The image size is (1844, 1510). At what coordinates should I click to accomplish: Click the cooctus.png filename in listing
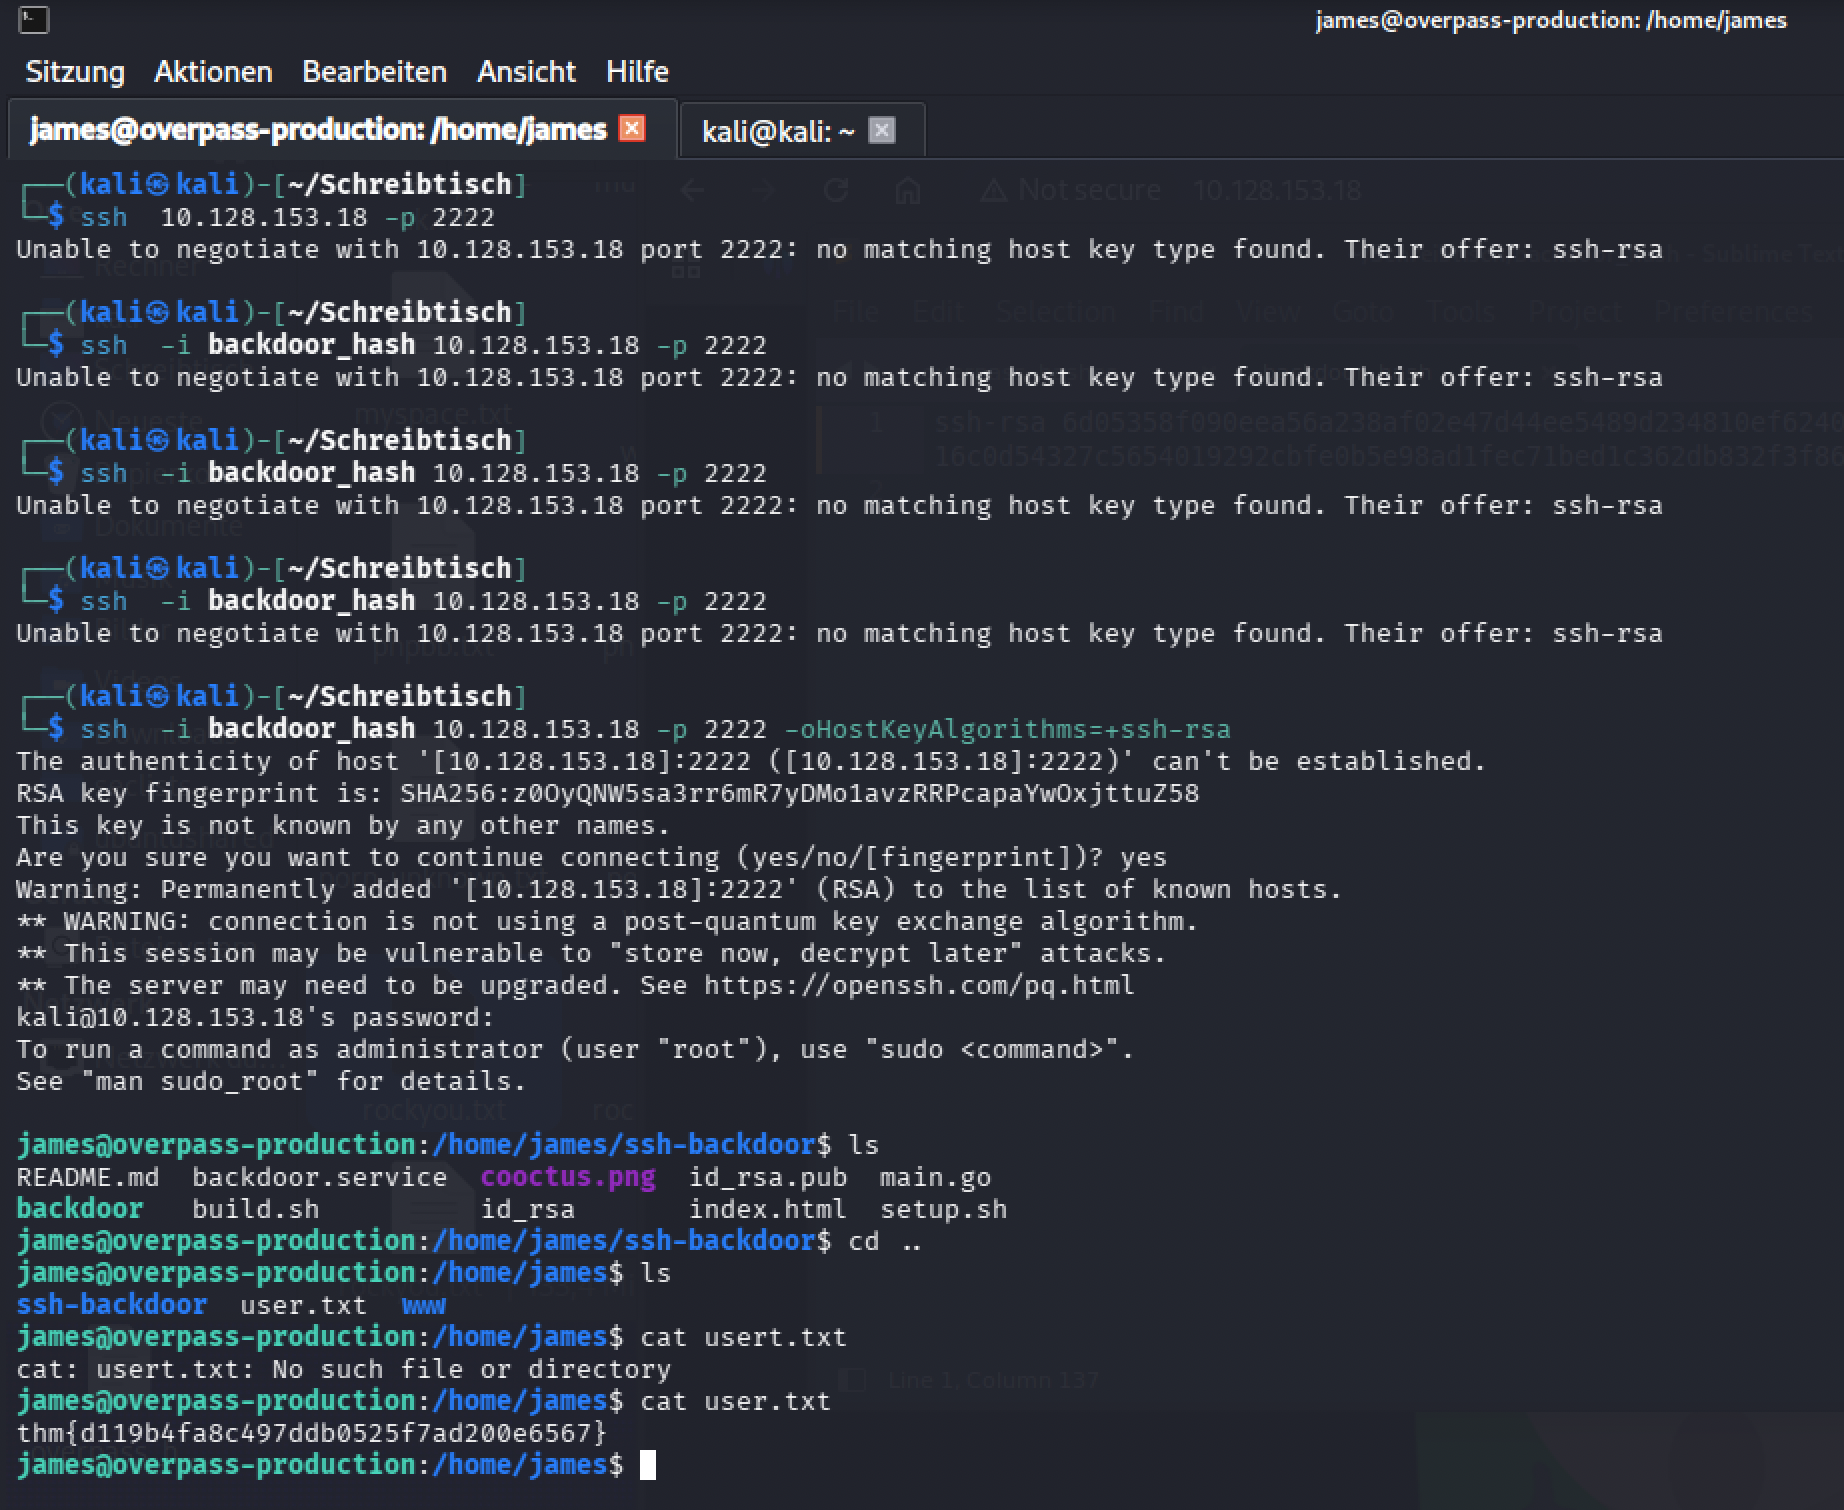(568, 1177)
